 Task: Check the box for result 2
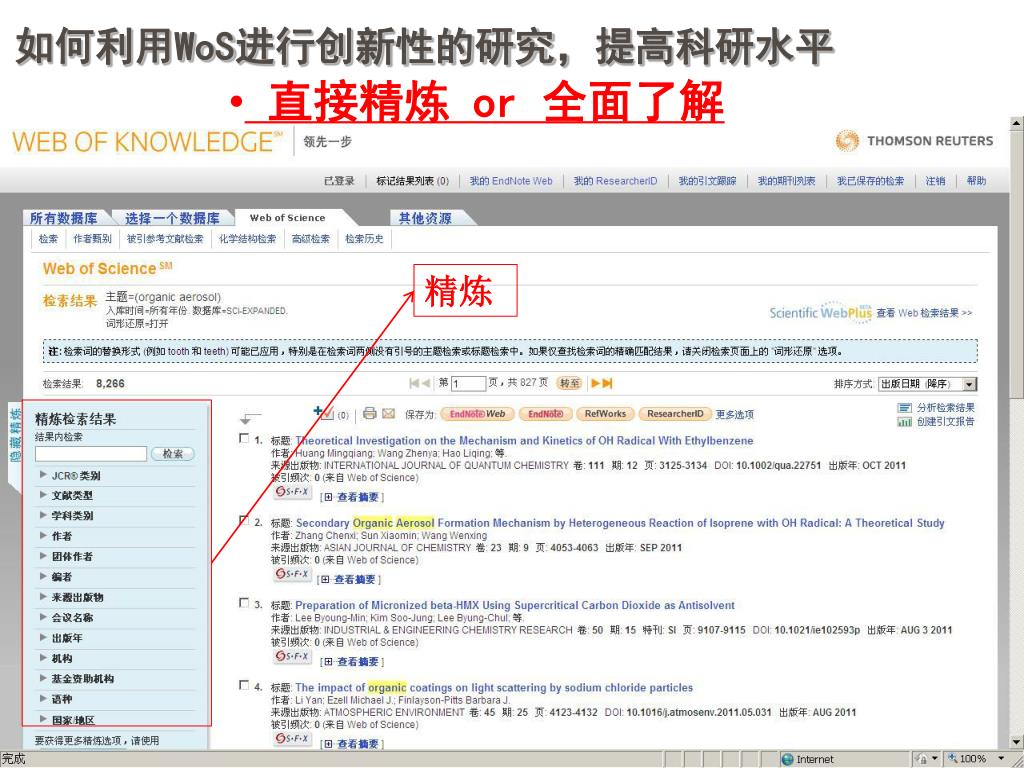click(x=244, y=520)
